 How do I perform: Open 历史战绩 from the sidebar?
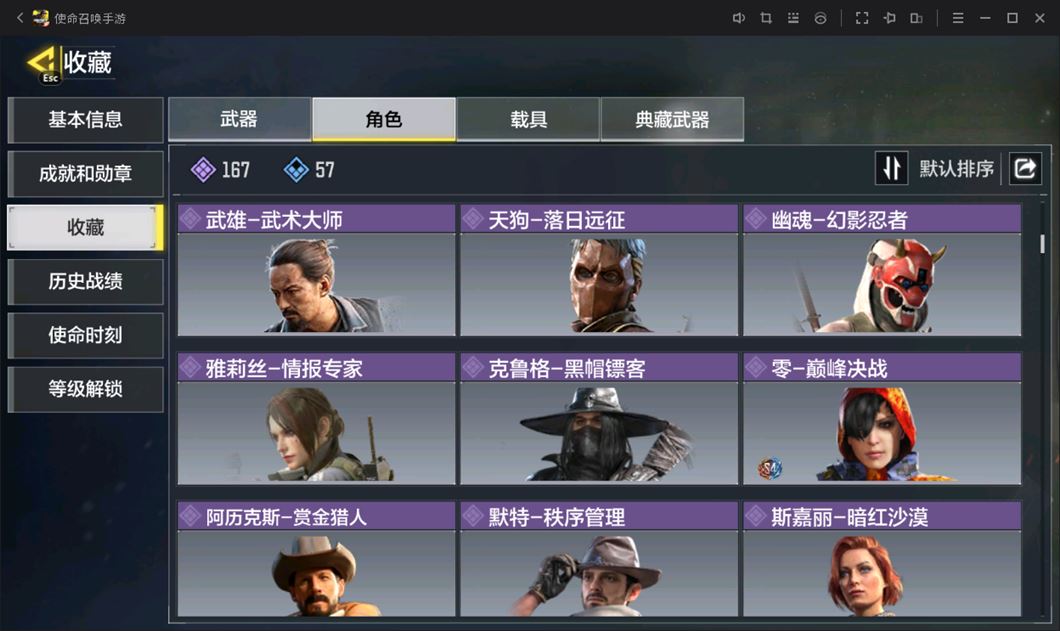click(x=85, y=281)
